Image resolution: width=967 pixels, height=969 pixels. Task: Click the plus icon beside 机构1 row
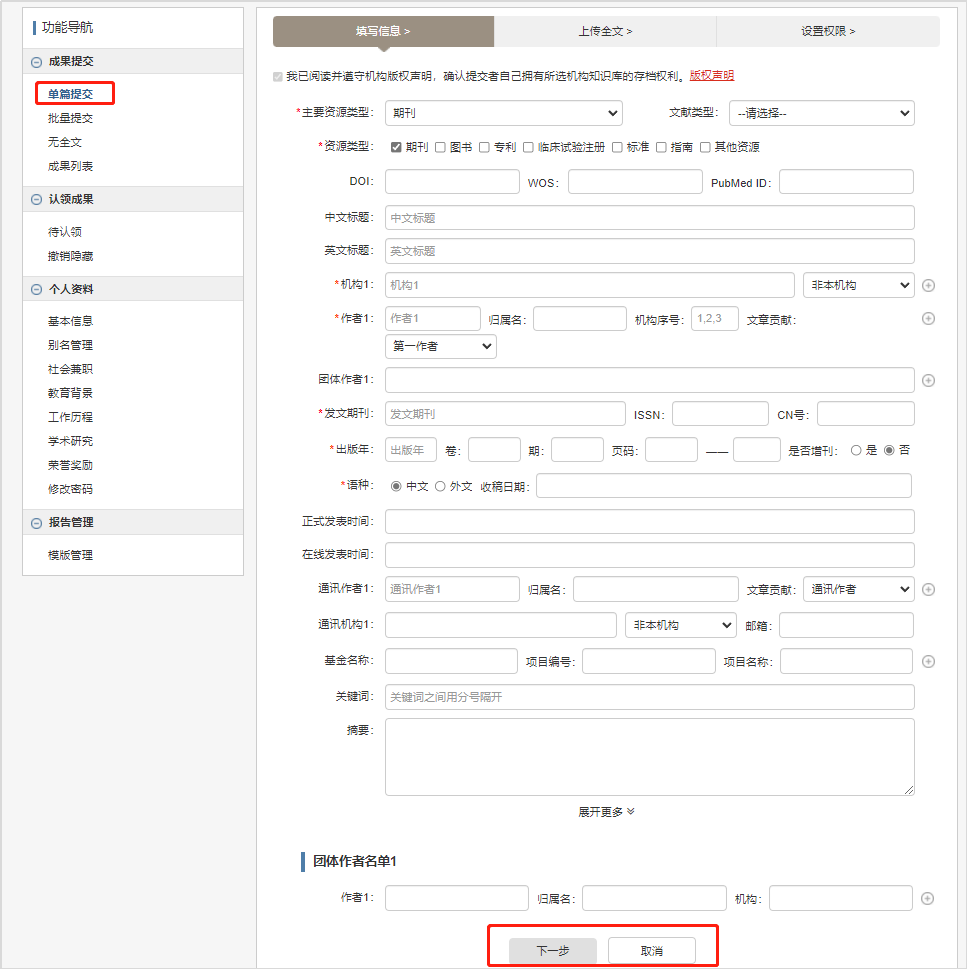point(928,285)
